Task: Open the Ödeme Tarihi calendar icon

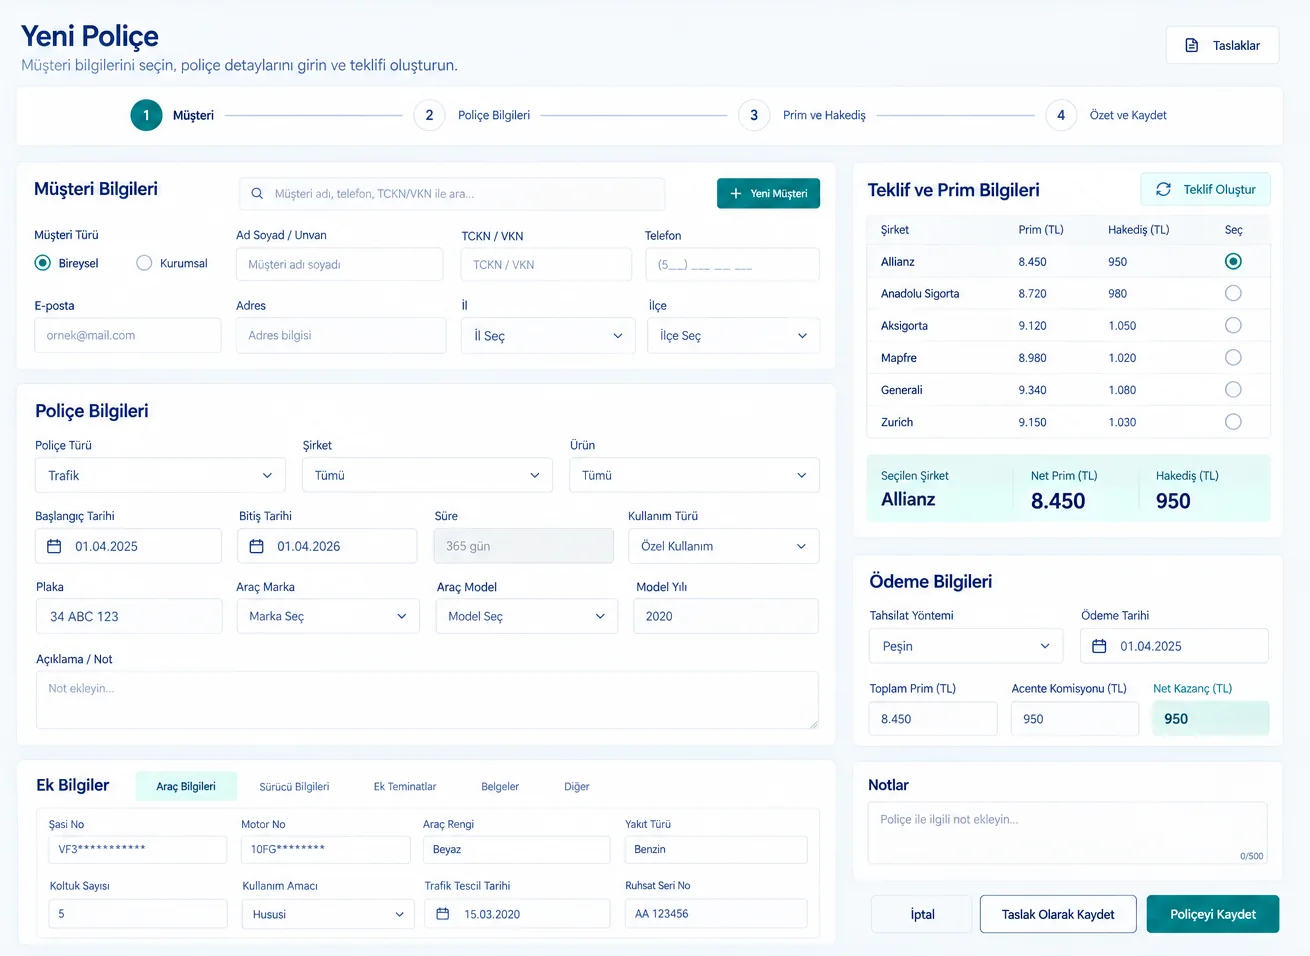Action: 1099,646
